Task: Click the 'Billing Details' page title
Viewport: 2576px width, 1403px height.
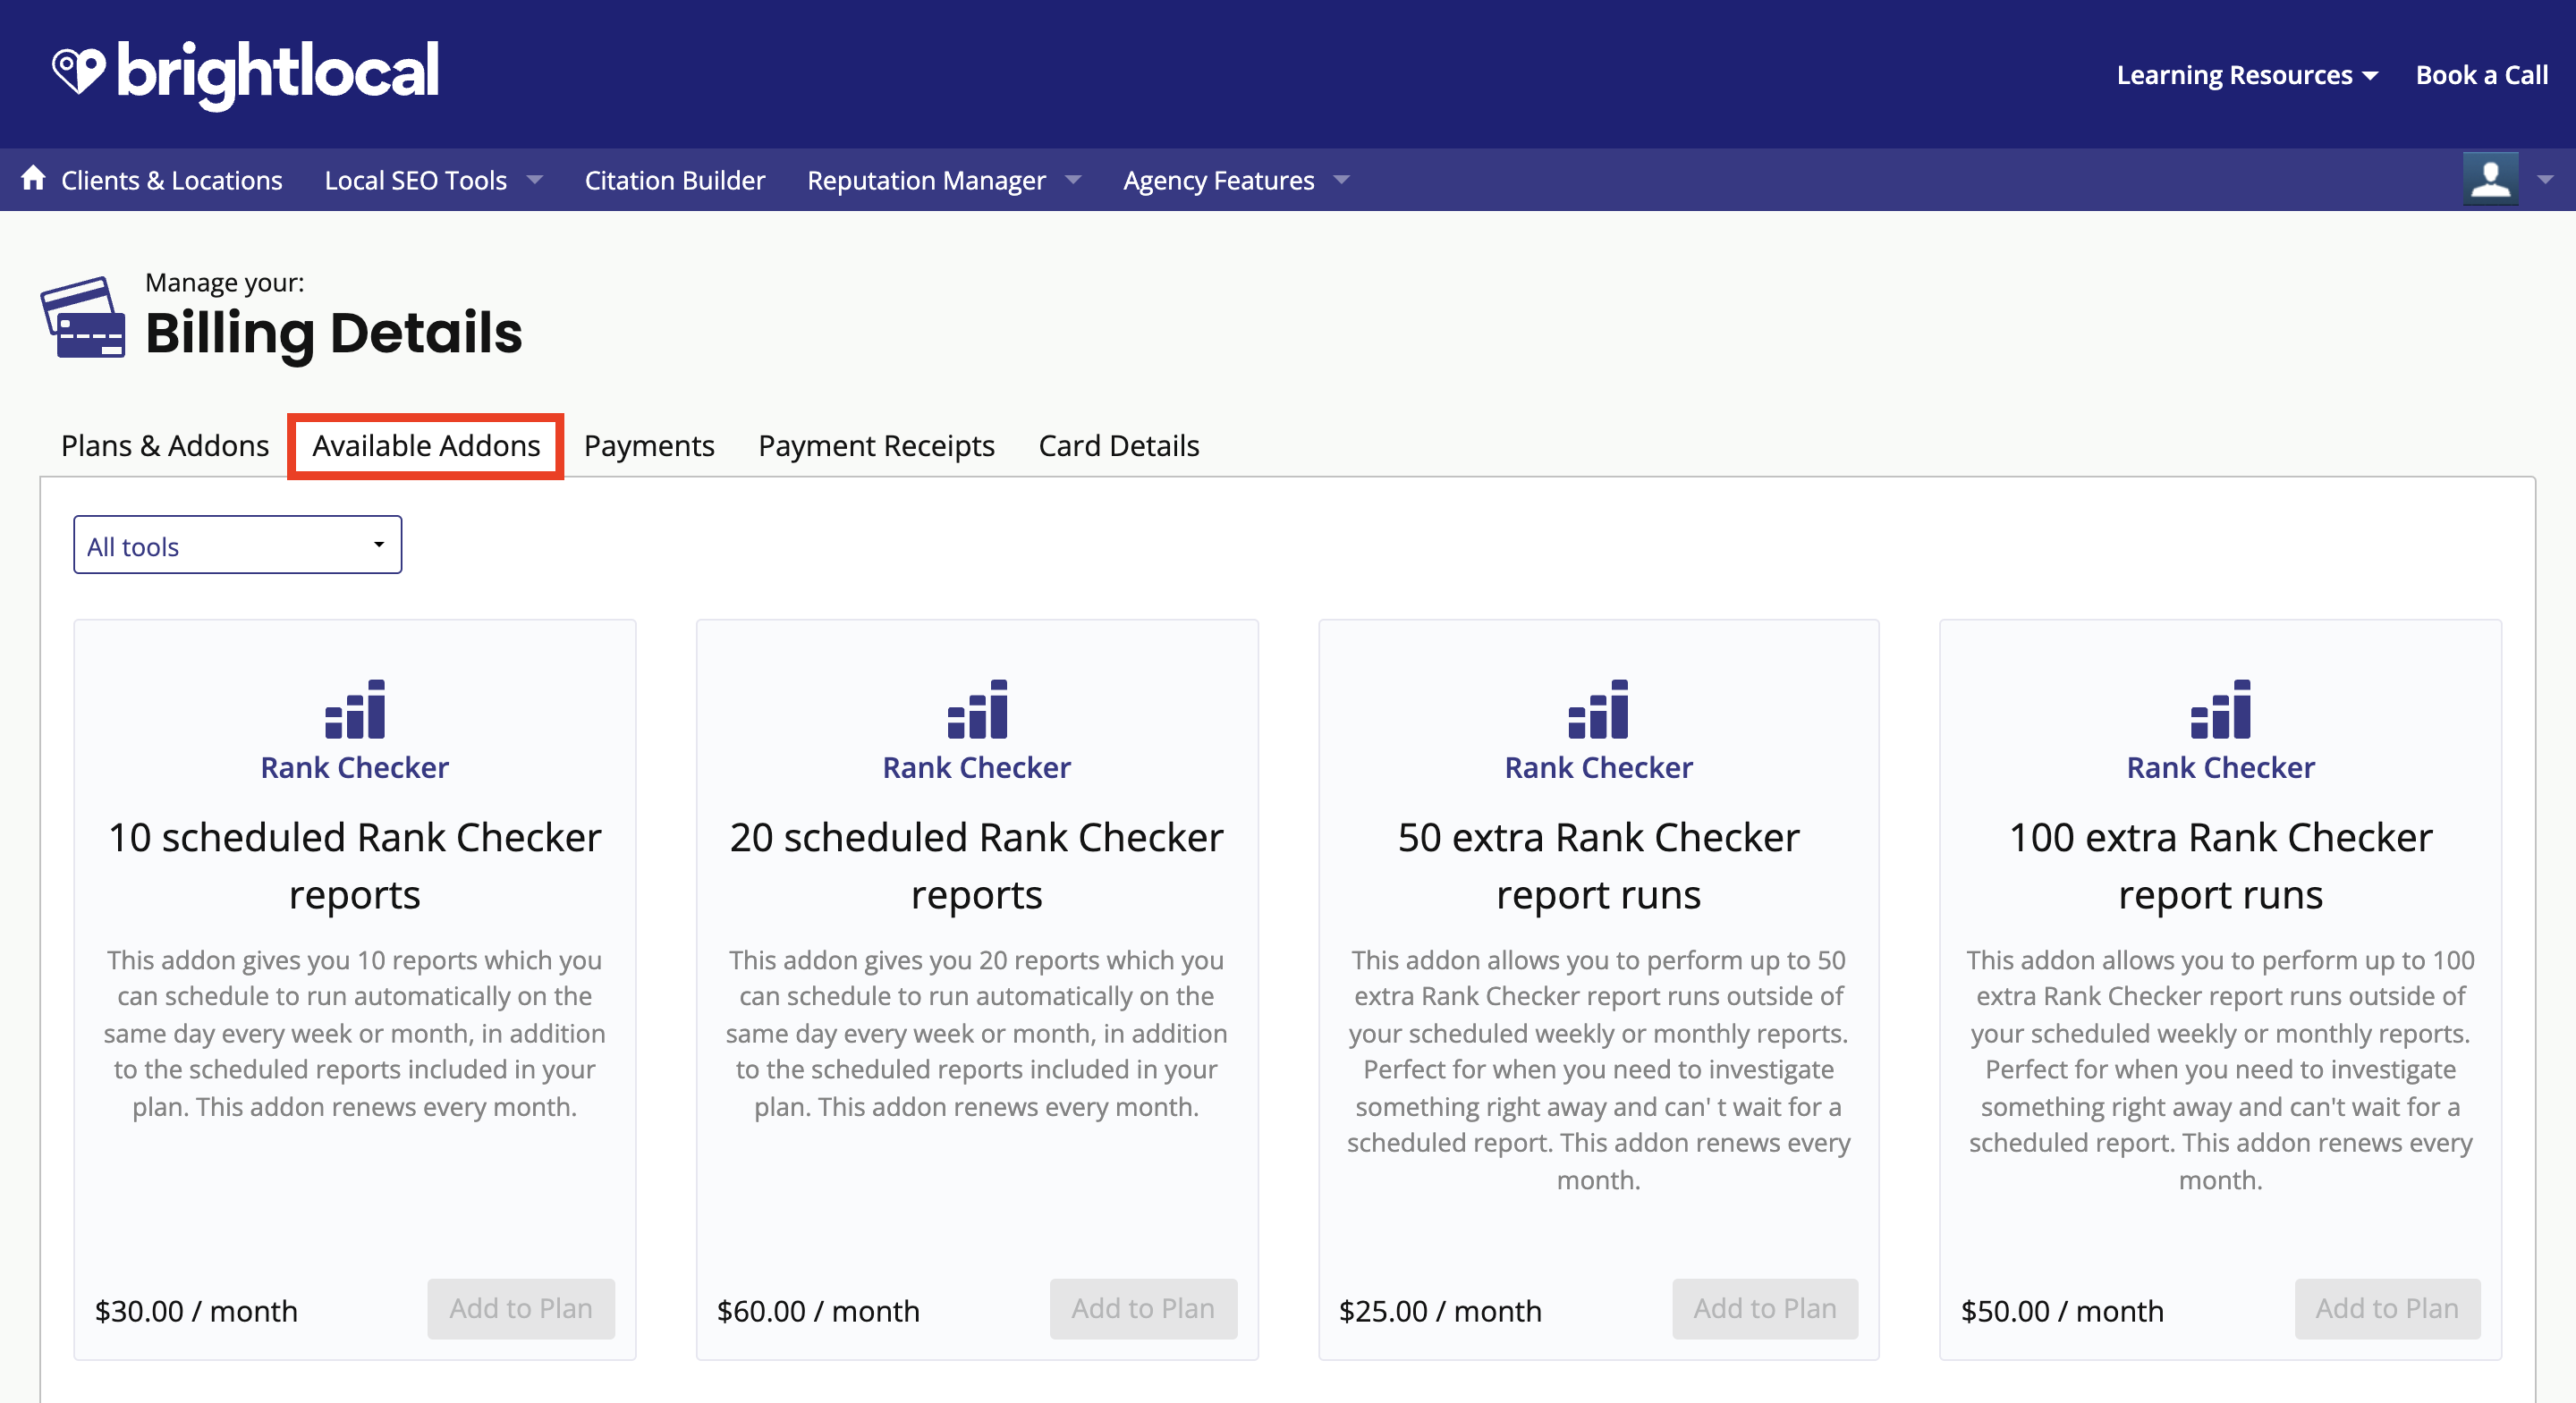Action: click(x=333, y=333)
